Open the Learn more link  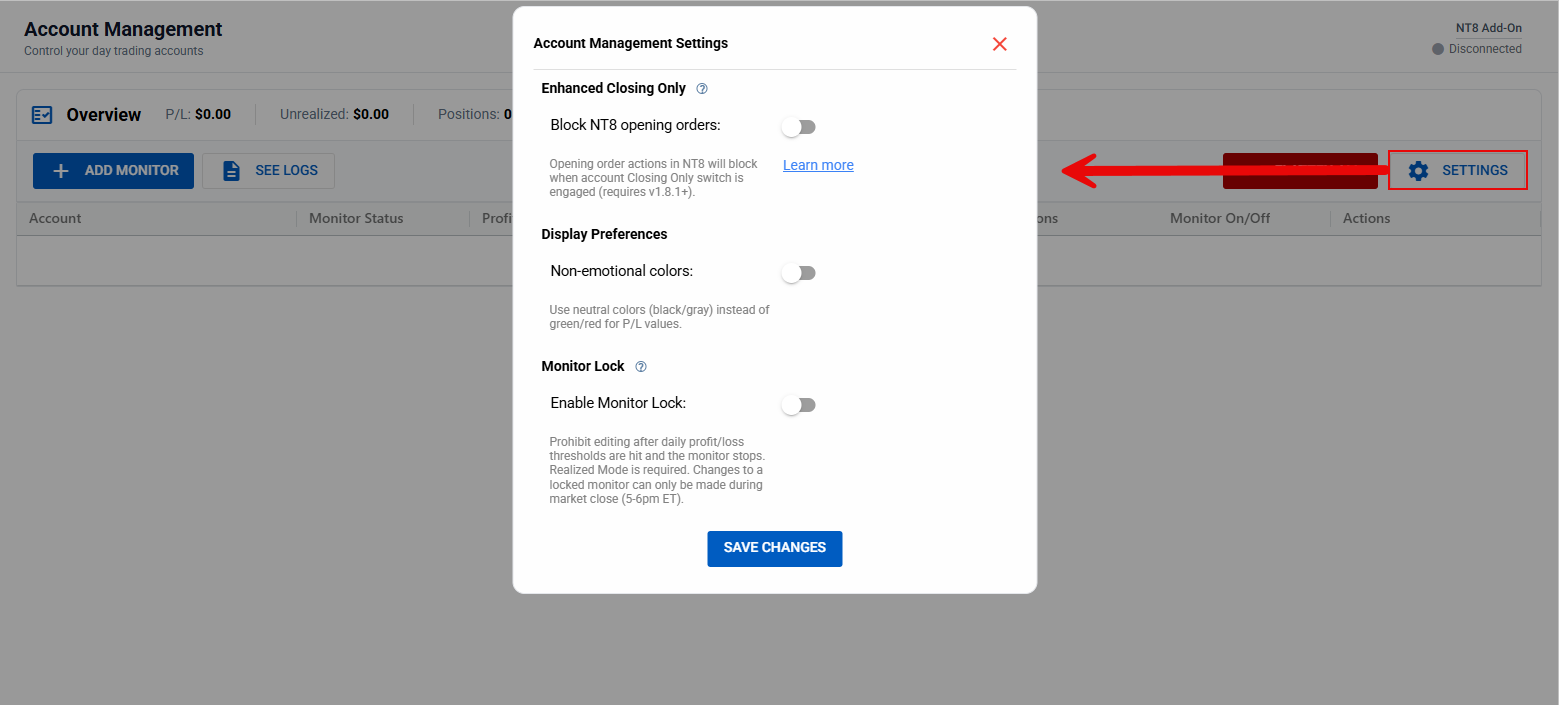[818, 165]
